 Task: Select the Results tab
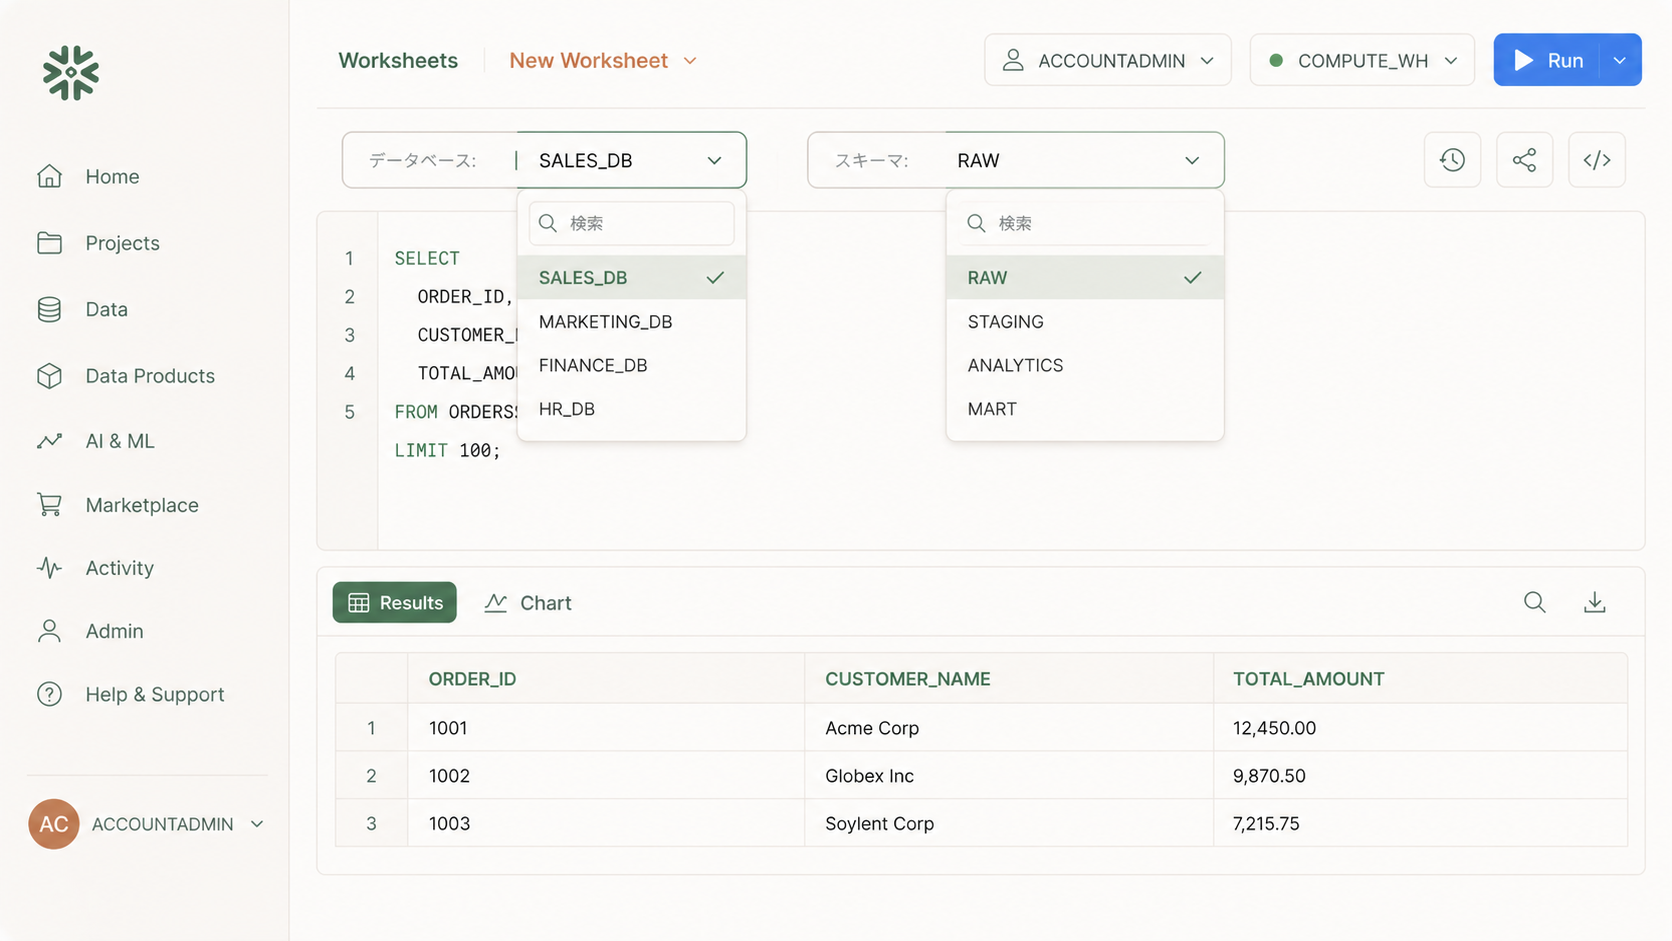(395, 603)
